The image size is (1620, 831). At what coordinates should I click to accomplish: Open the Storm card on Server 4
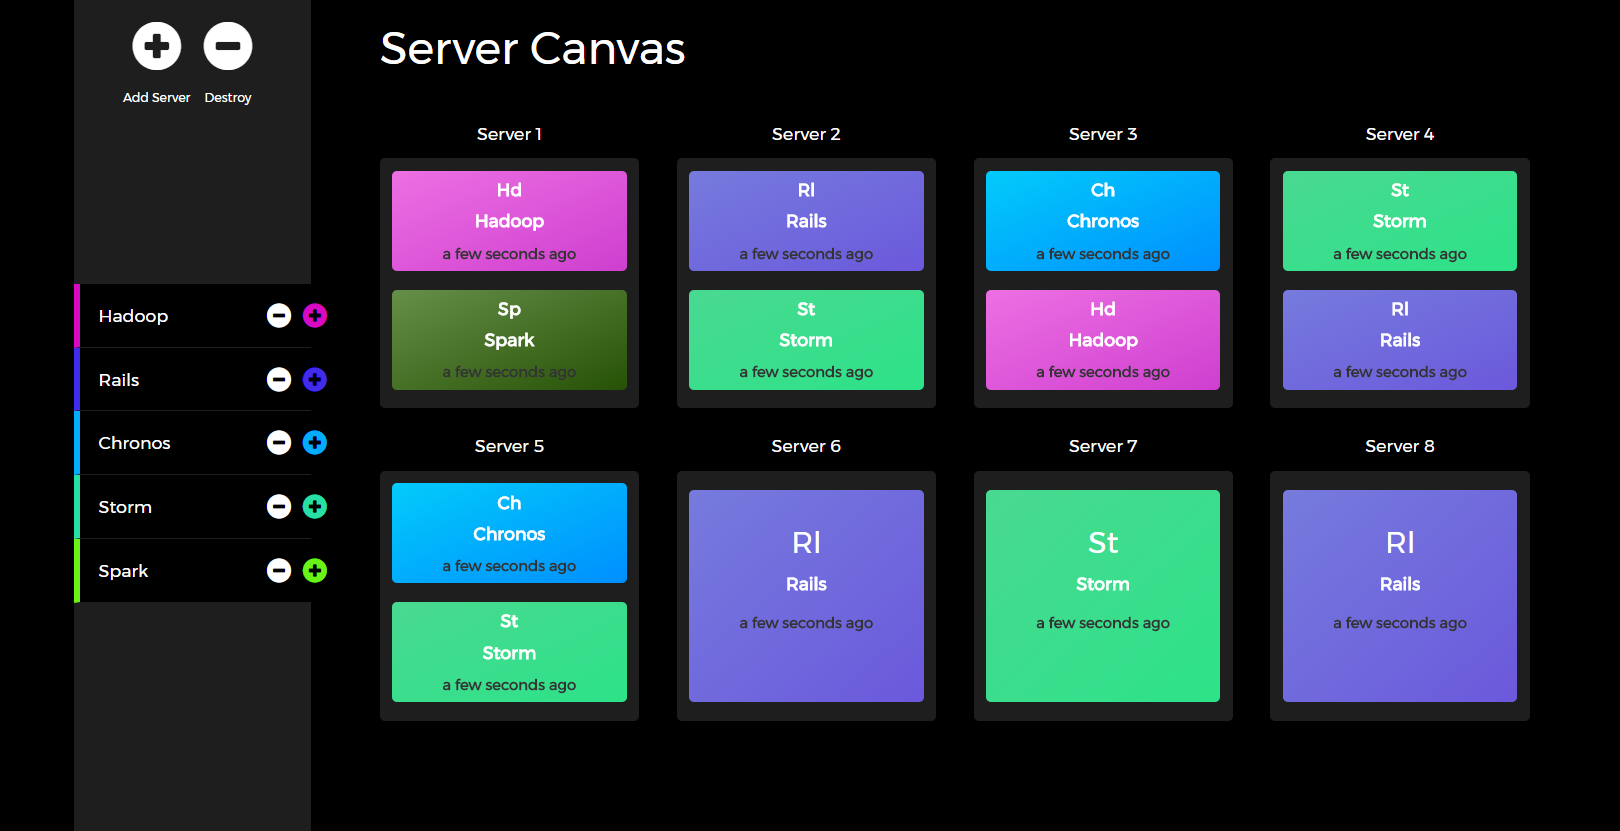tap(1400, 221)
